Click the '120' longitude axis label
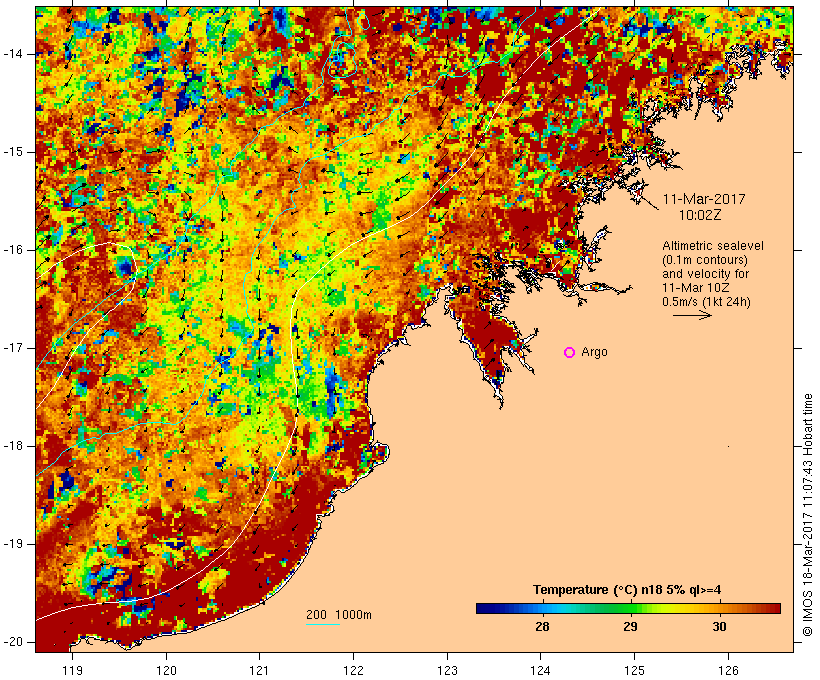 click(166, 670)
